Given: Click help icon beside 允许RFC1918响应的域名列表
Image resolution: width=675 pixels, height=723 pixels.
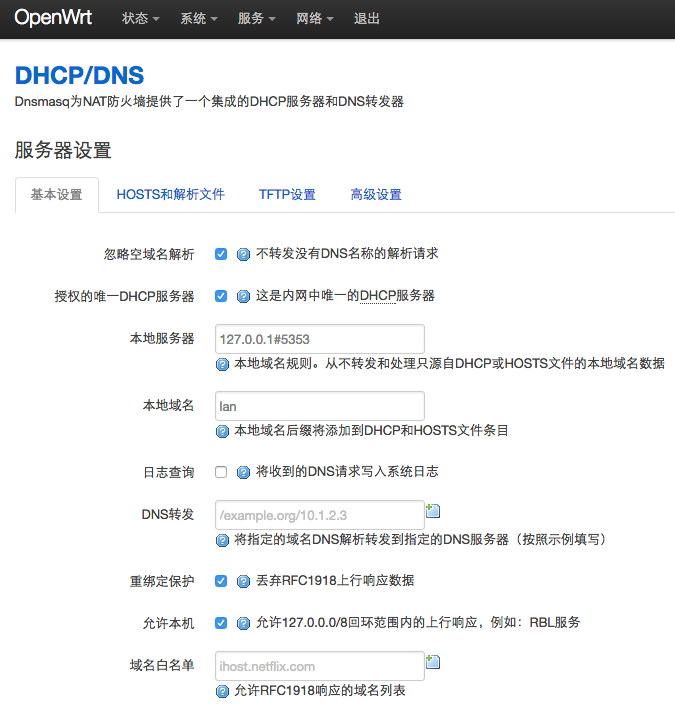Looking at the screenshot, I should [x=222, y=691].
